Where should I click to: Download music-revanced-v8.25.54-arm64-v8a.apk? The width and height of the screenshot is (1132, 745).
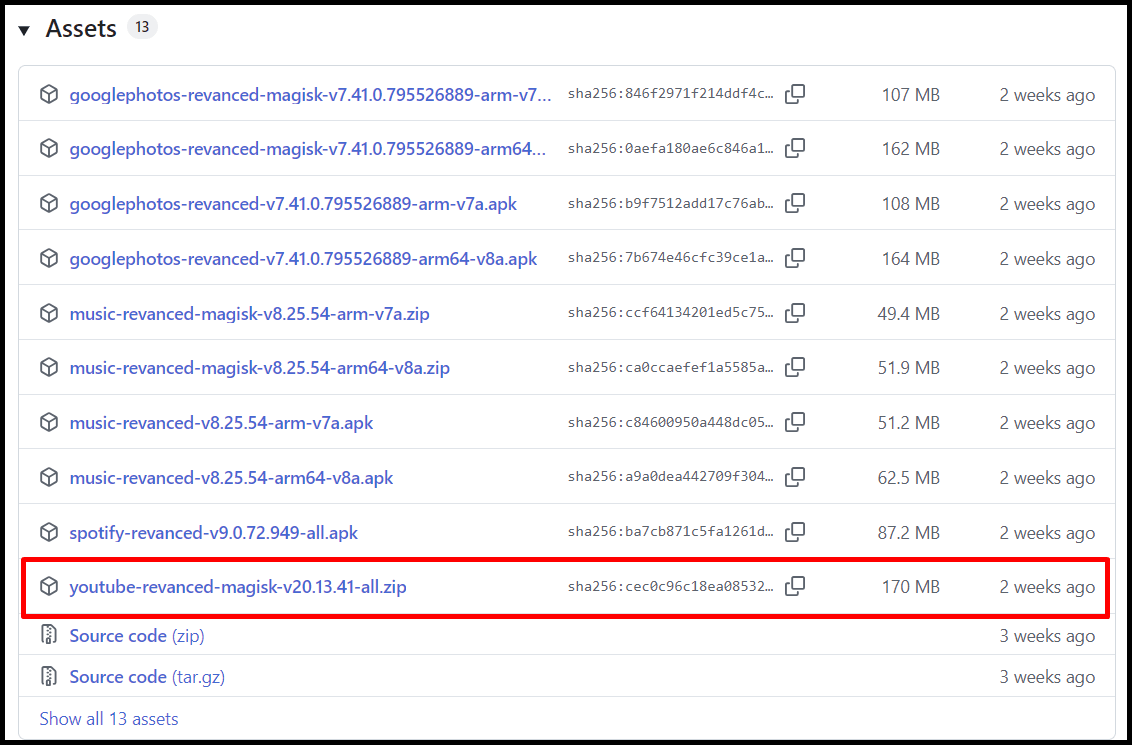[231, 477]
